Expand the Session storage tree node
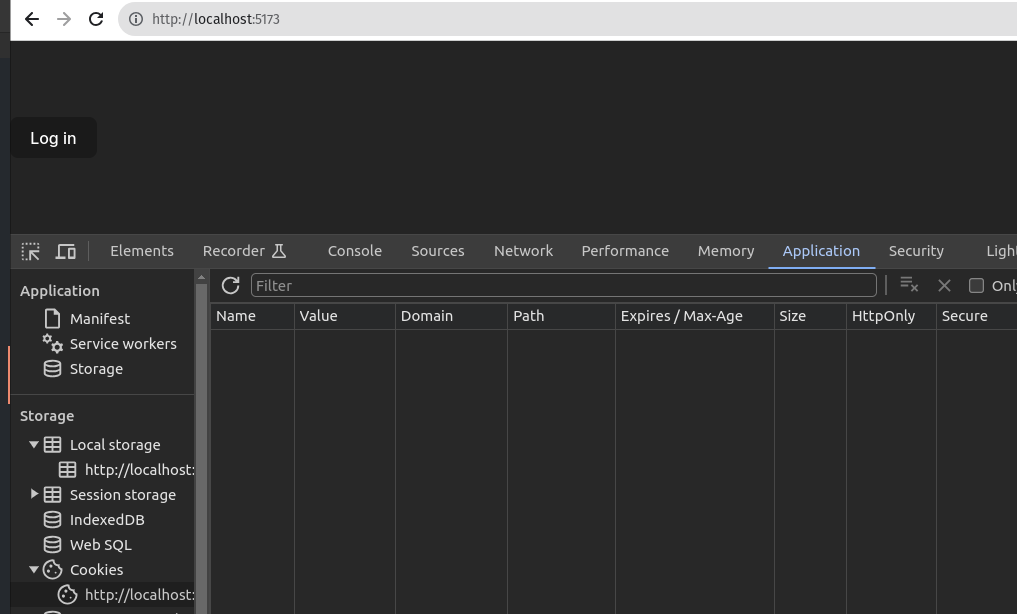 coord(34,494)
